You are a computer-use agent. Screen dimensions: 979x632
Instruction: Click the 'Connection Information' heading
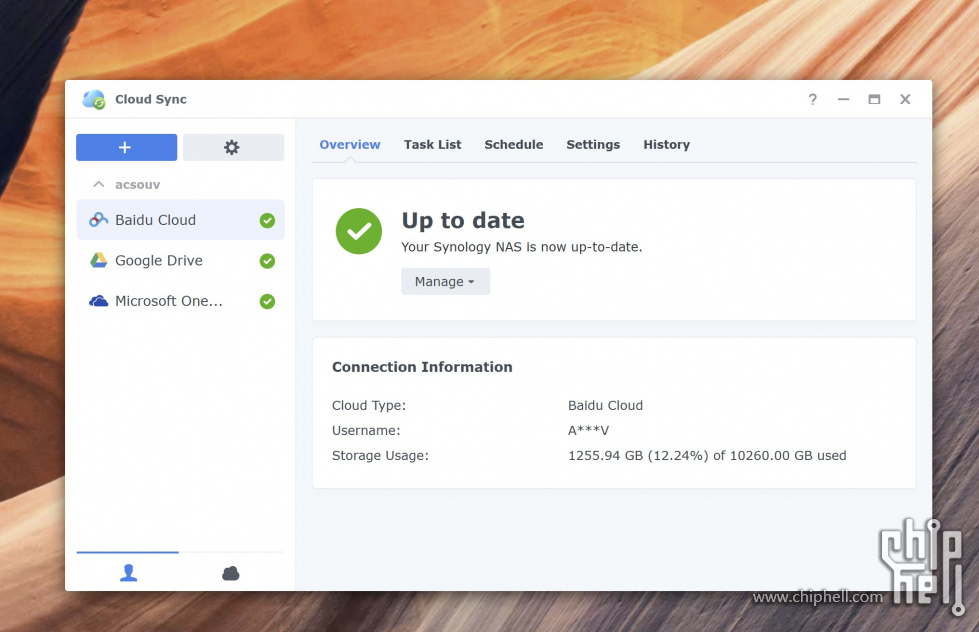[x=422, y=367]
